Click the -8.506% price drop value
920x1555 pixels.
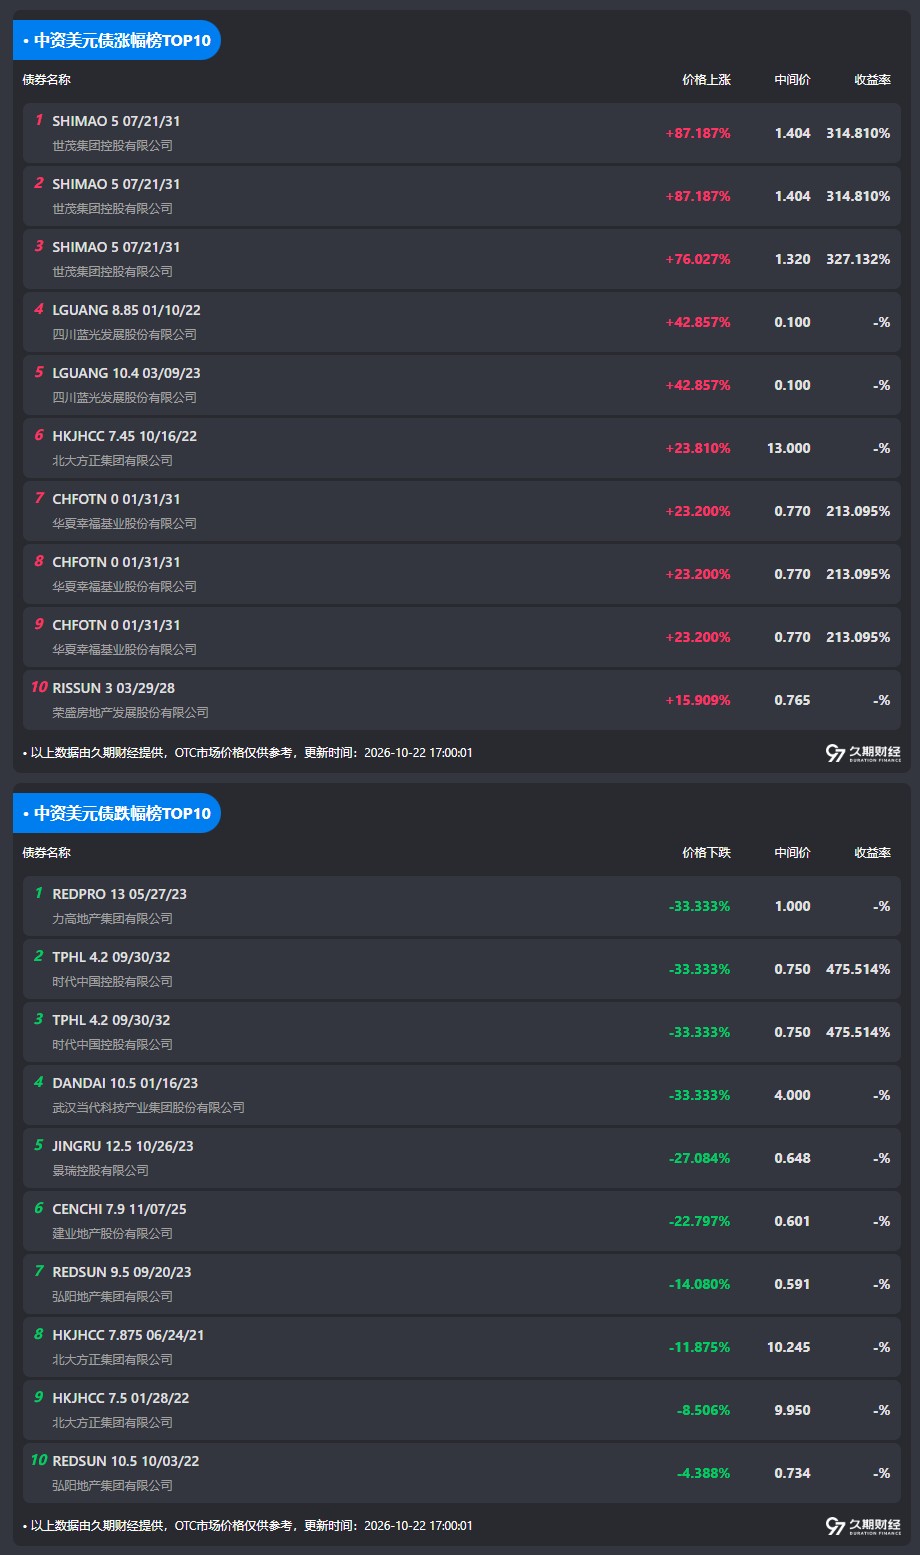click(704, 1410)
